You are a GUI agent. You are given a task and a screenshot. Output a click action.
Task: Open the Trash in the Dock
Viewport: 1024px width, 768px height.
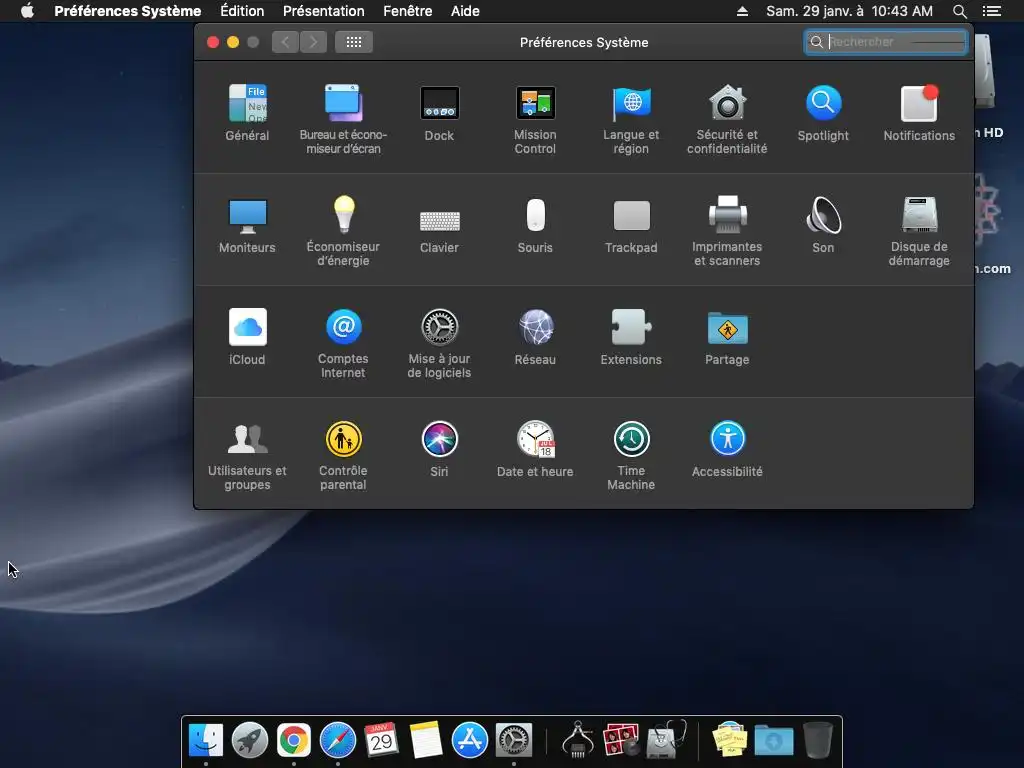(818, 741)
